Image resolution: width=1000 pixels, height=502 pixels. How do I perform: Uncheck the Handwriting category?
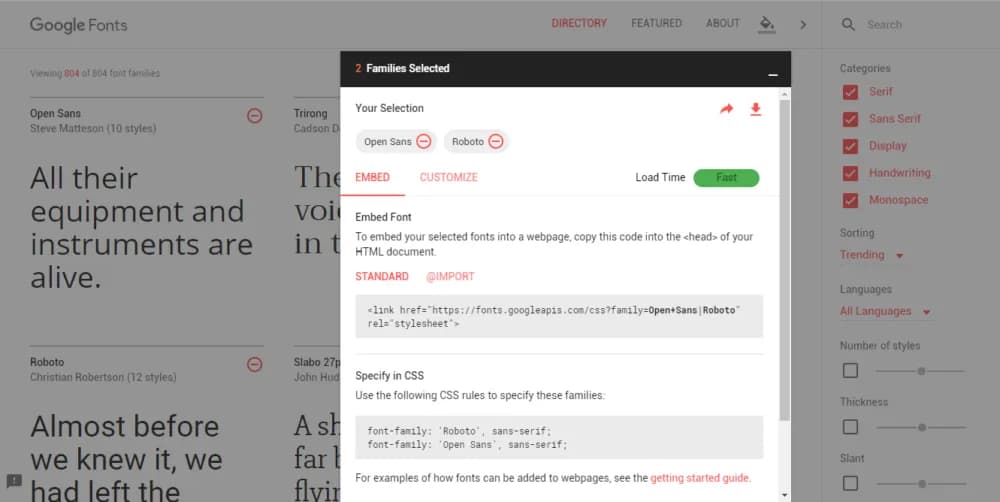click(x=850, y=173)
